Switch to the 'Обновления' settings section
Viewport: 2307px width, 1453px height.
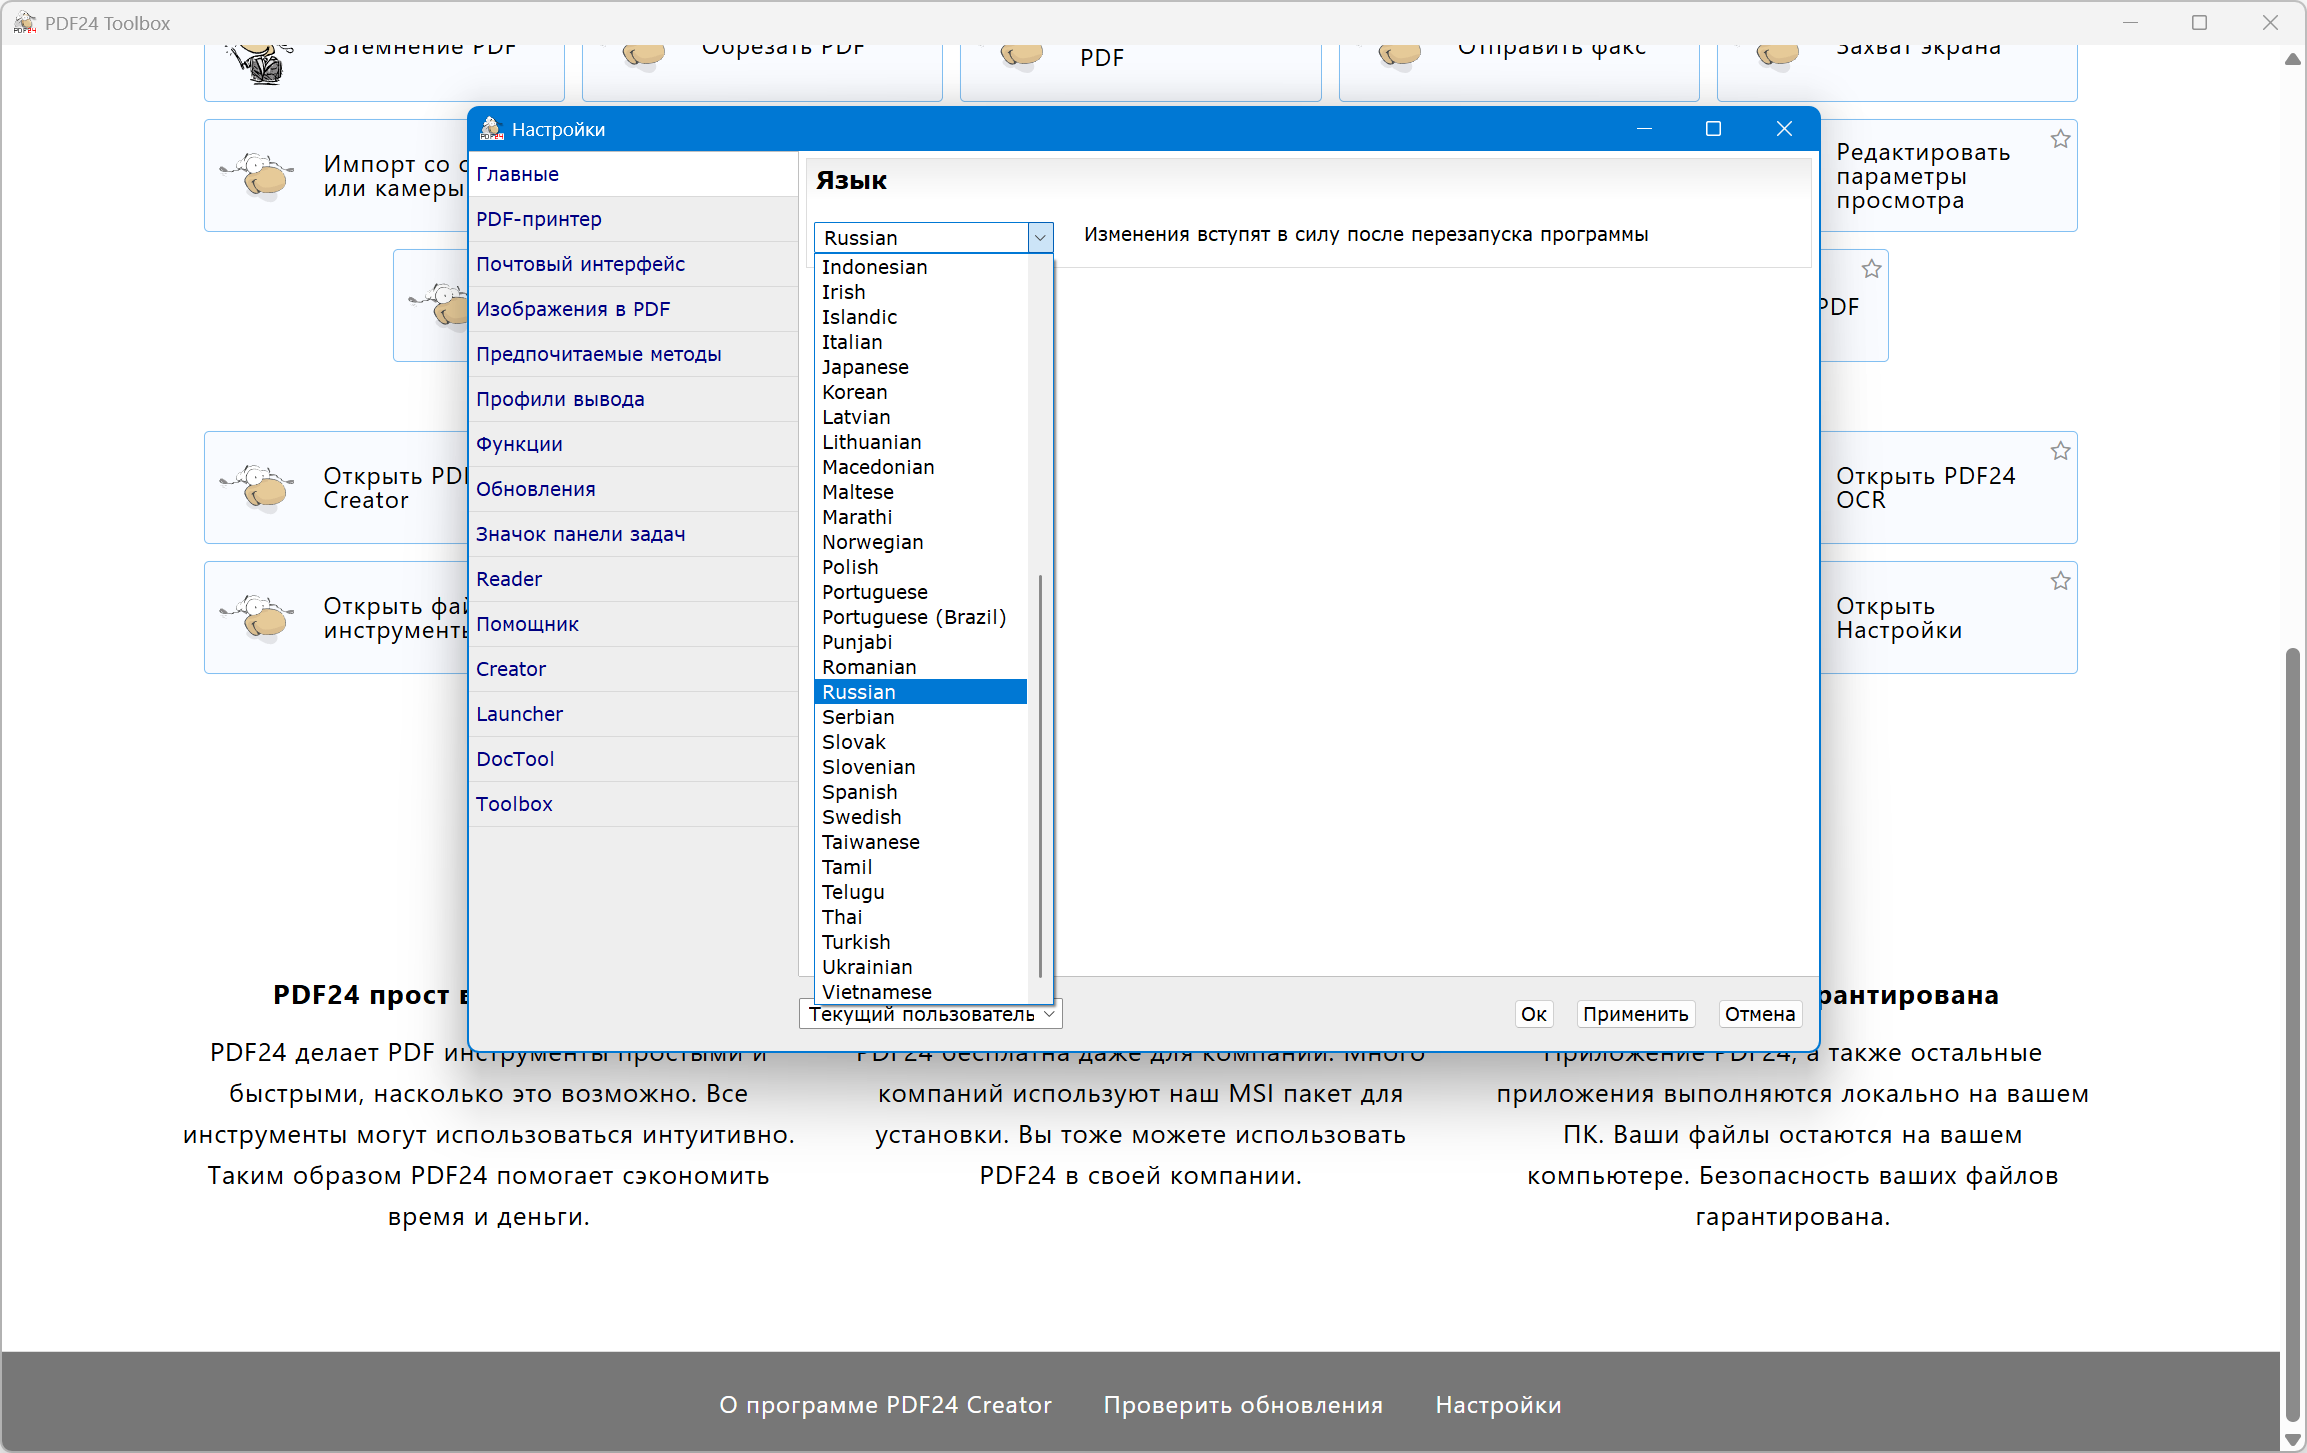(536, 489)
